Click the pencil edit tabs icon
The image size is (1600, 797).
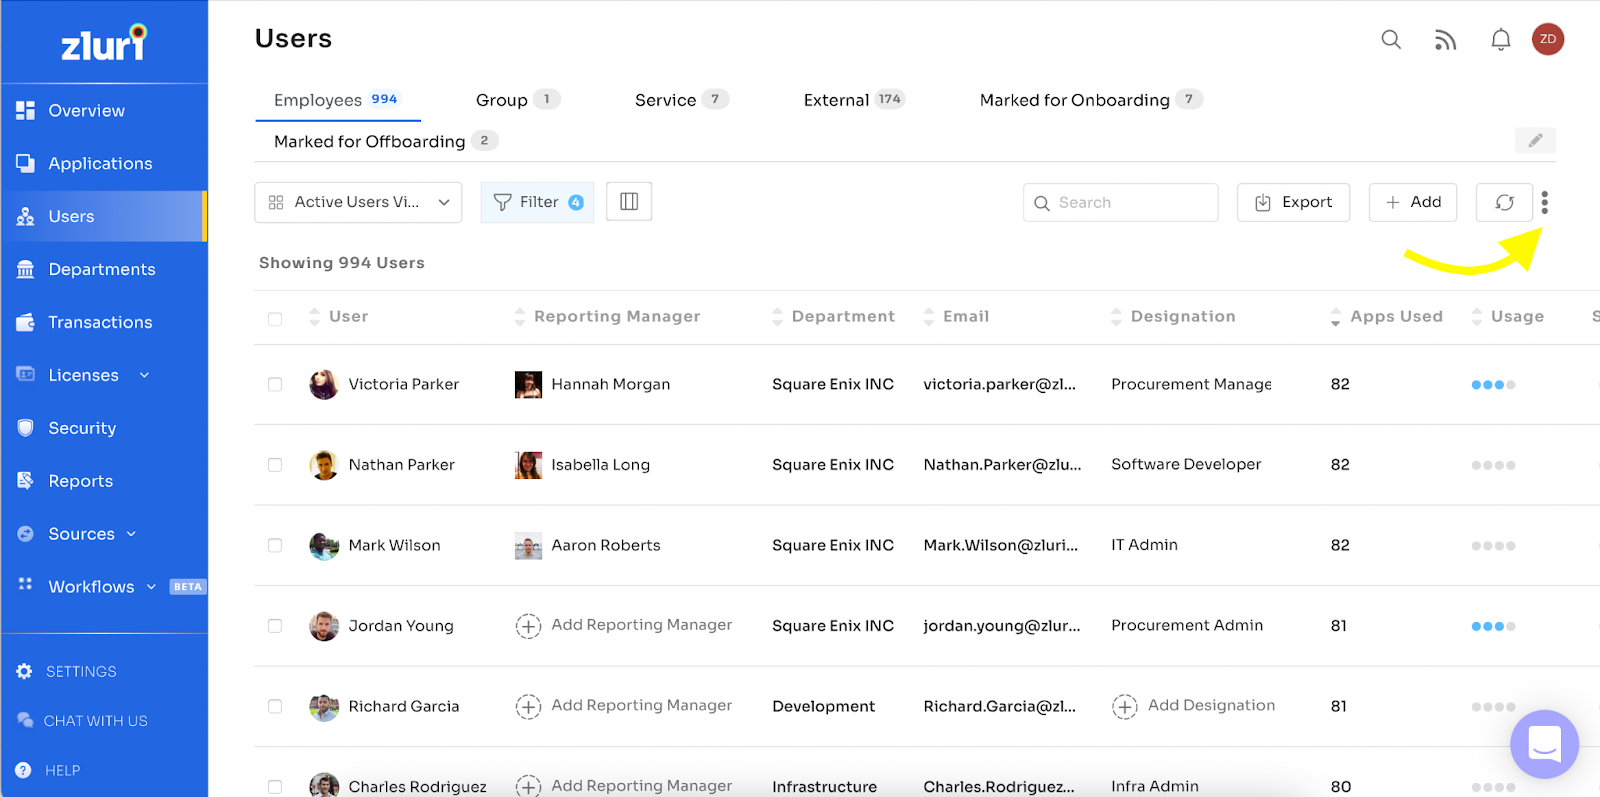(1535, 141)
